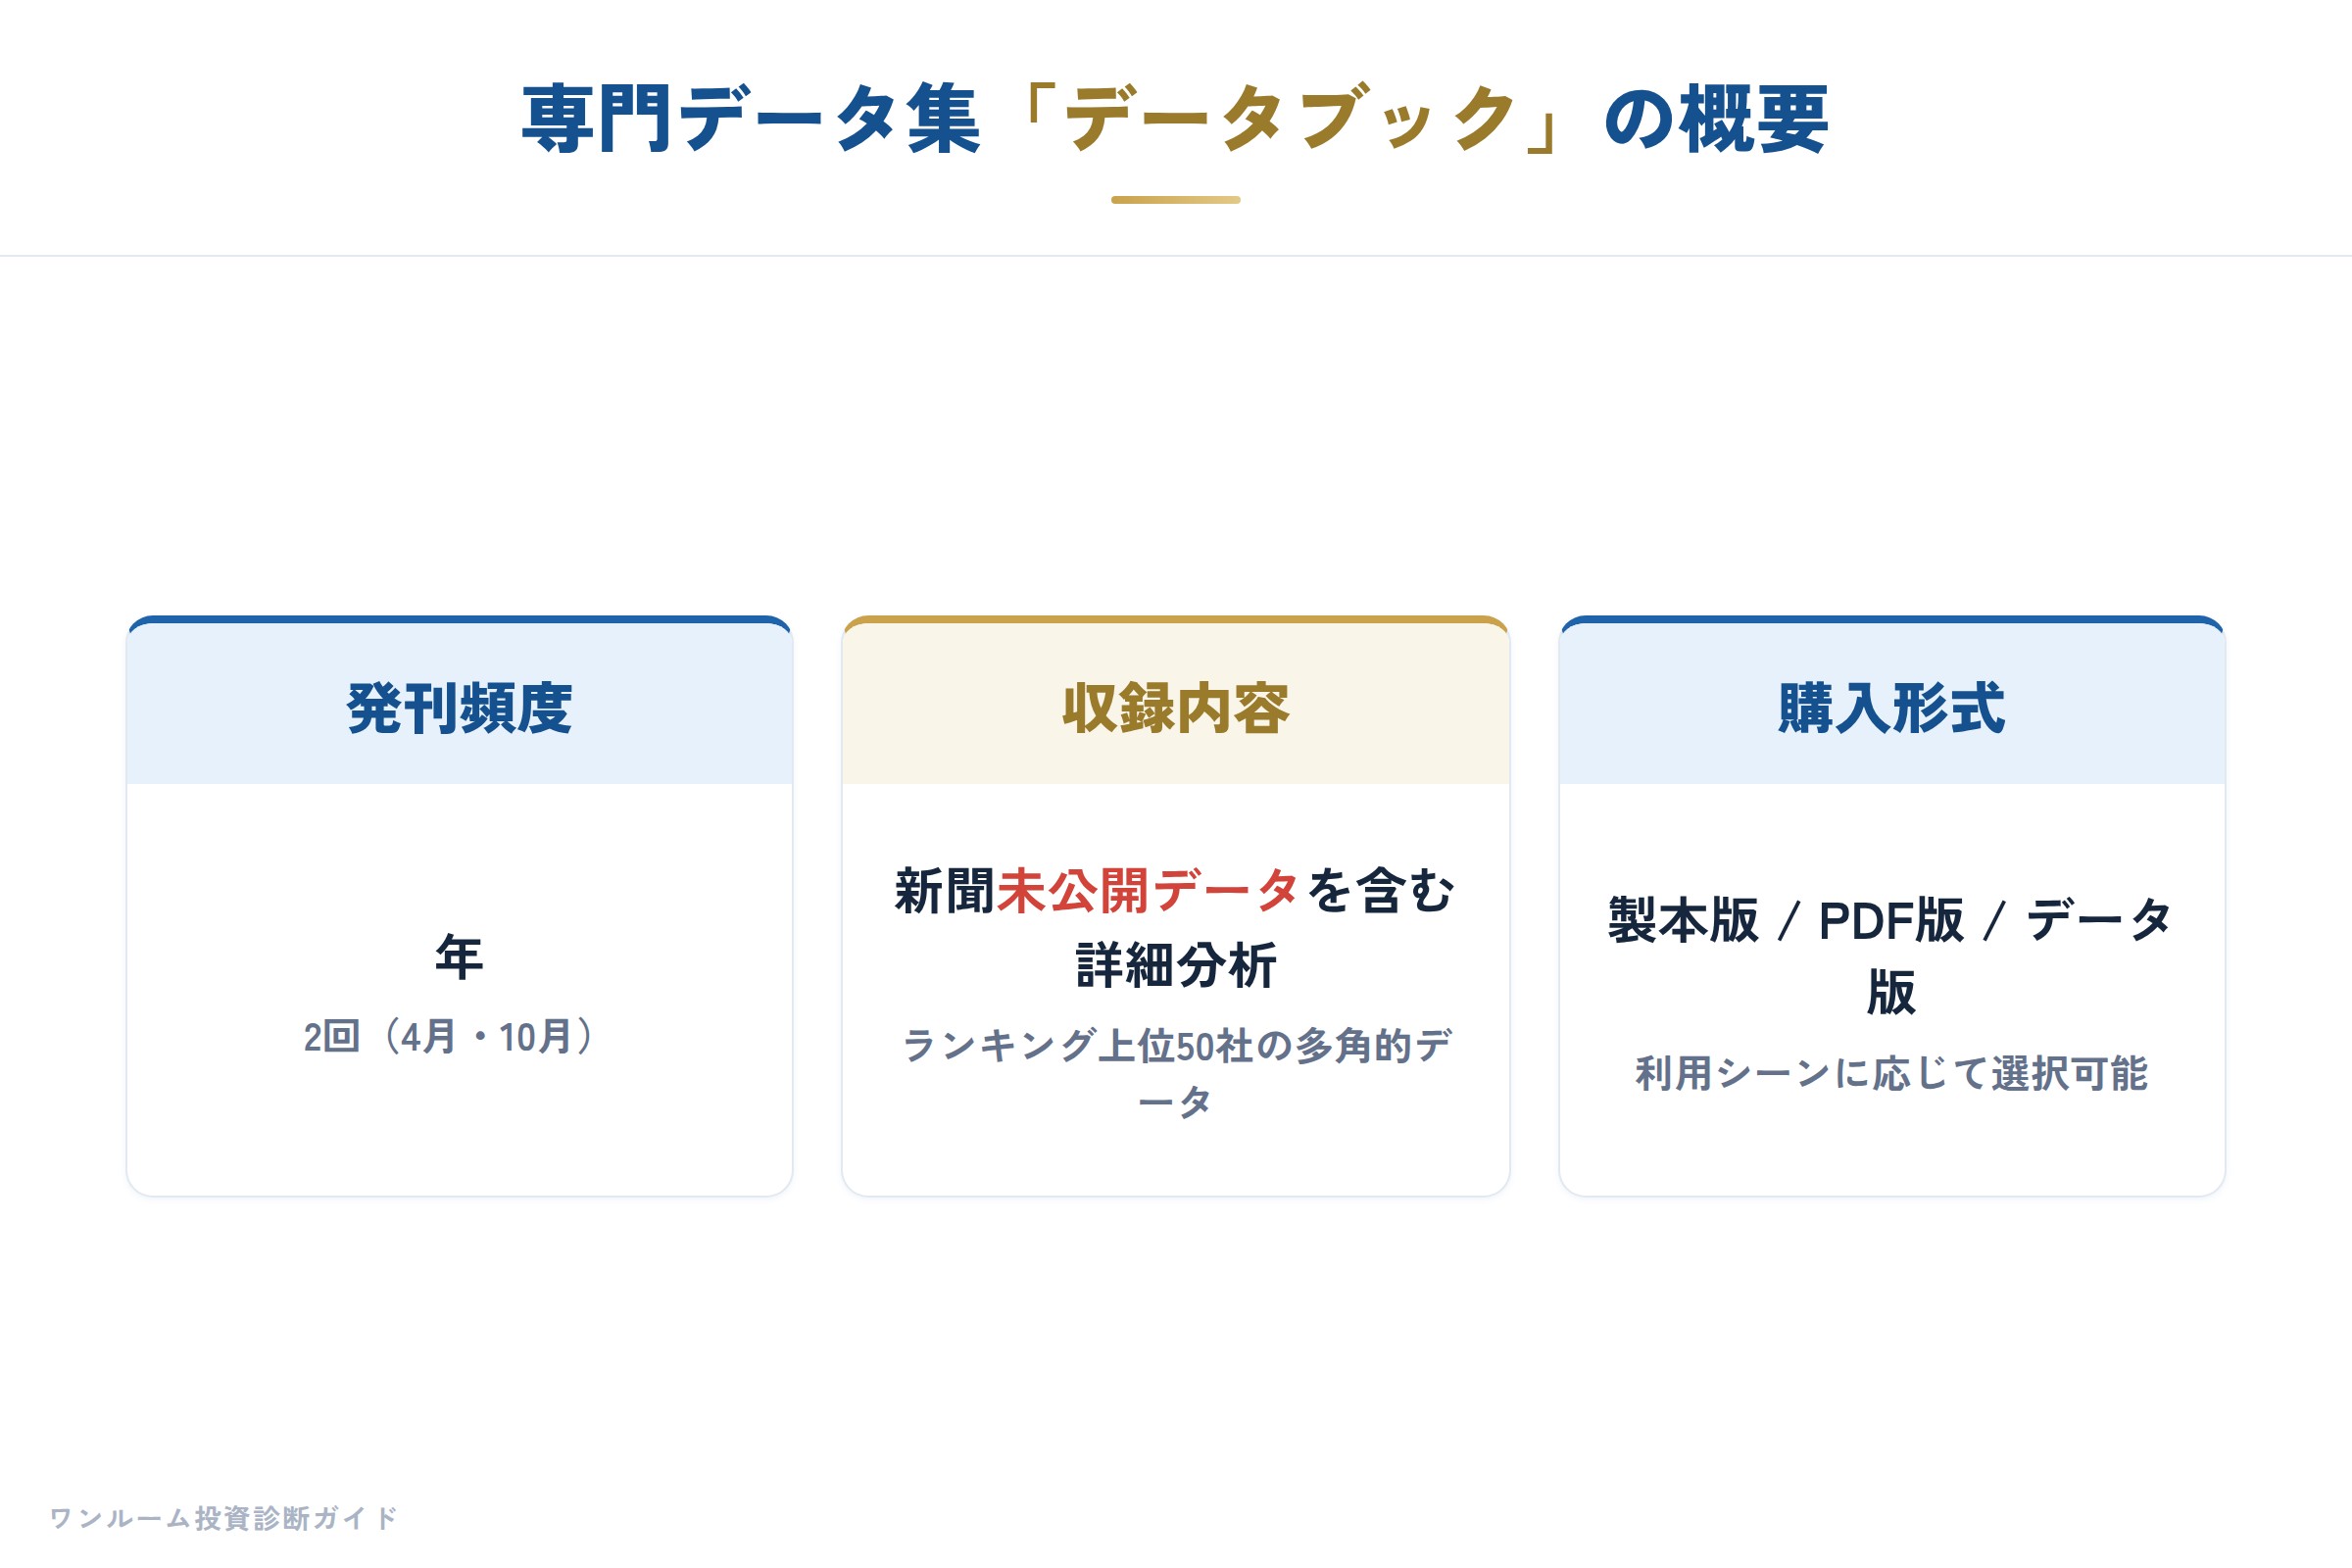Select the 発刊頻度 card header

(460, 708)
